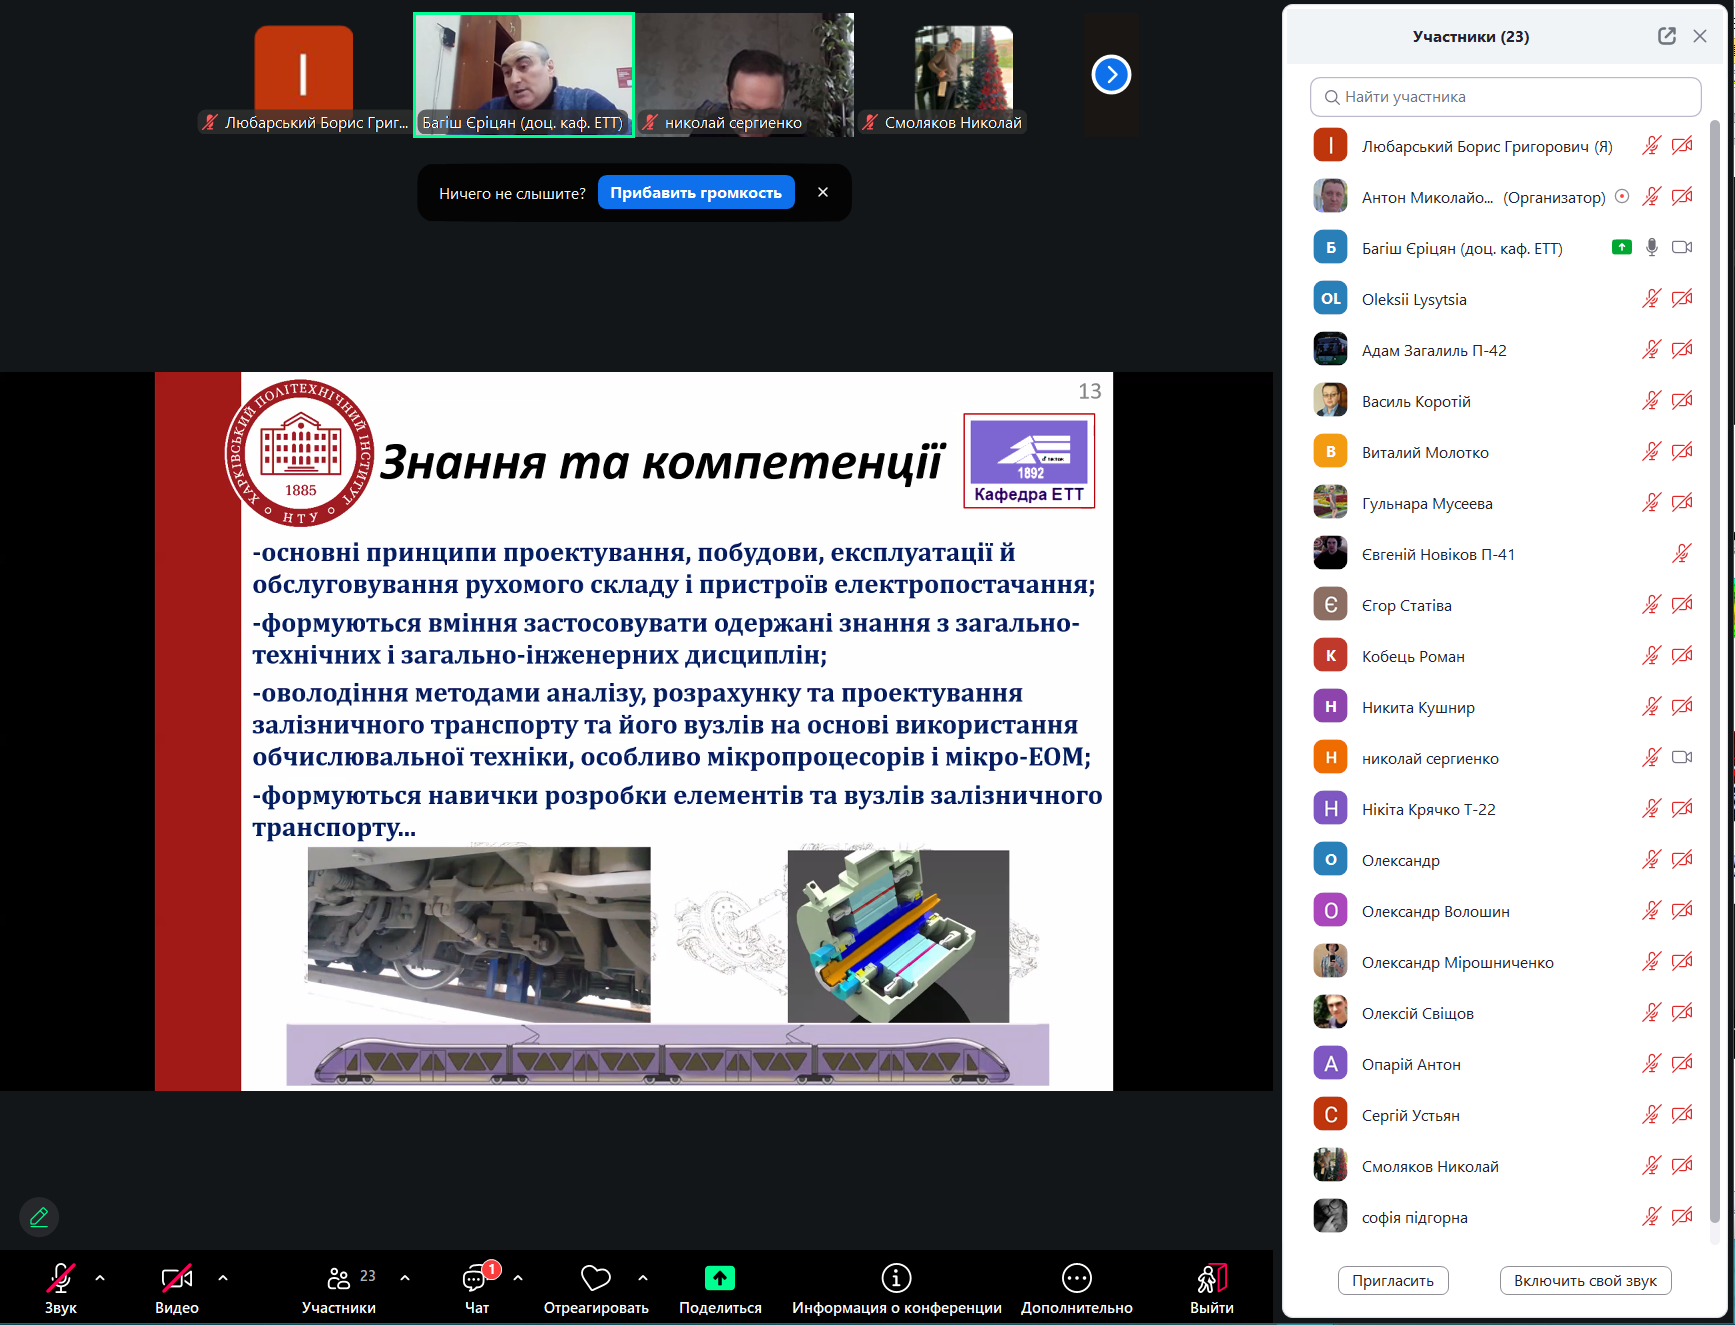This screenshot has width=1735, height=1325.
Task: Click the green annotation pencil icon
Action: [x=39, y=1217]
